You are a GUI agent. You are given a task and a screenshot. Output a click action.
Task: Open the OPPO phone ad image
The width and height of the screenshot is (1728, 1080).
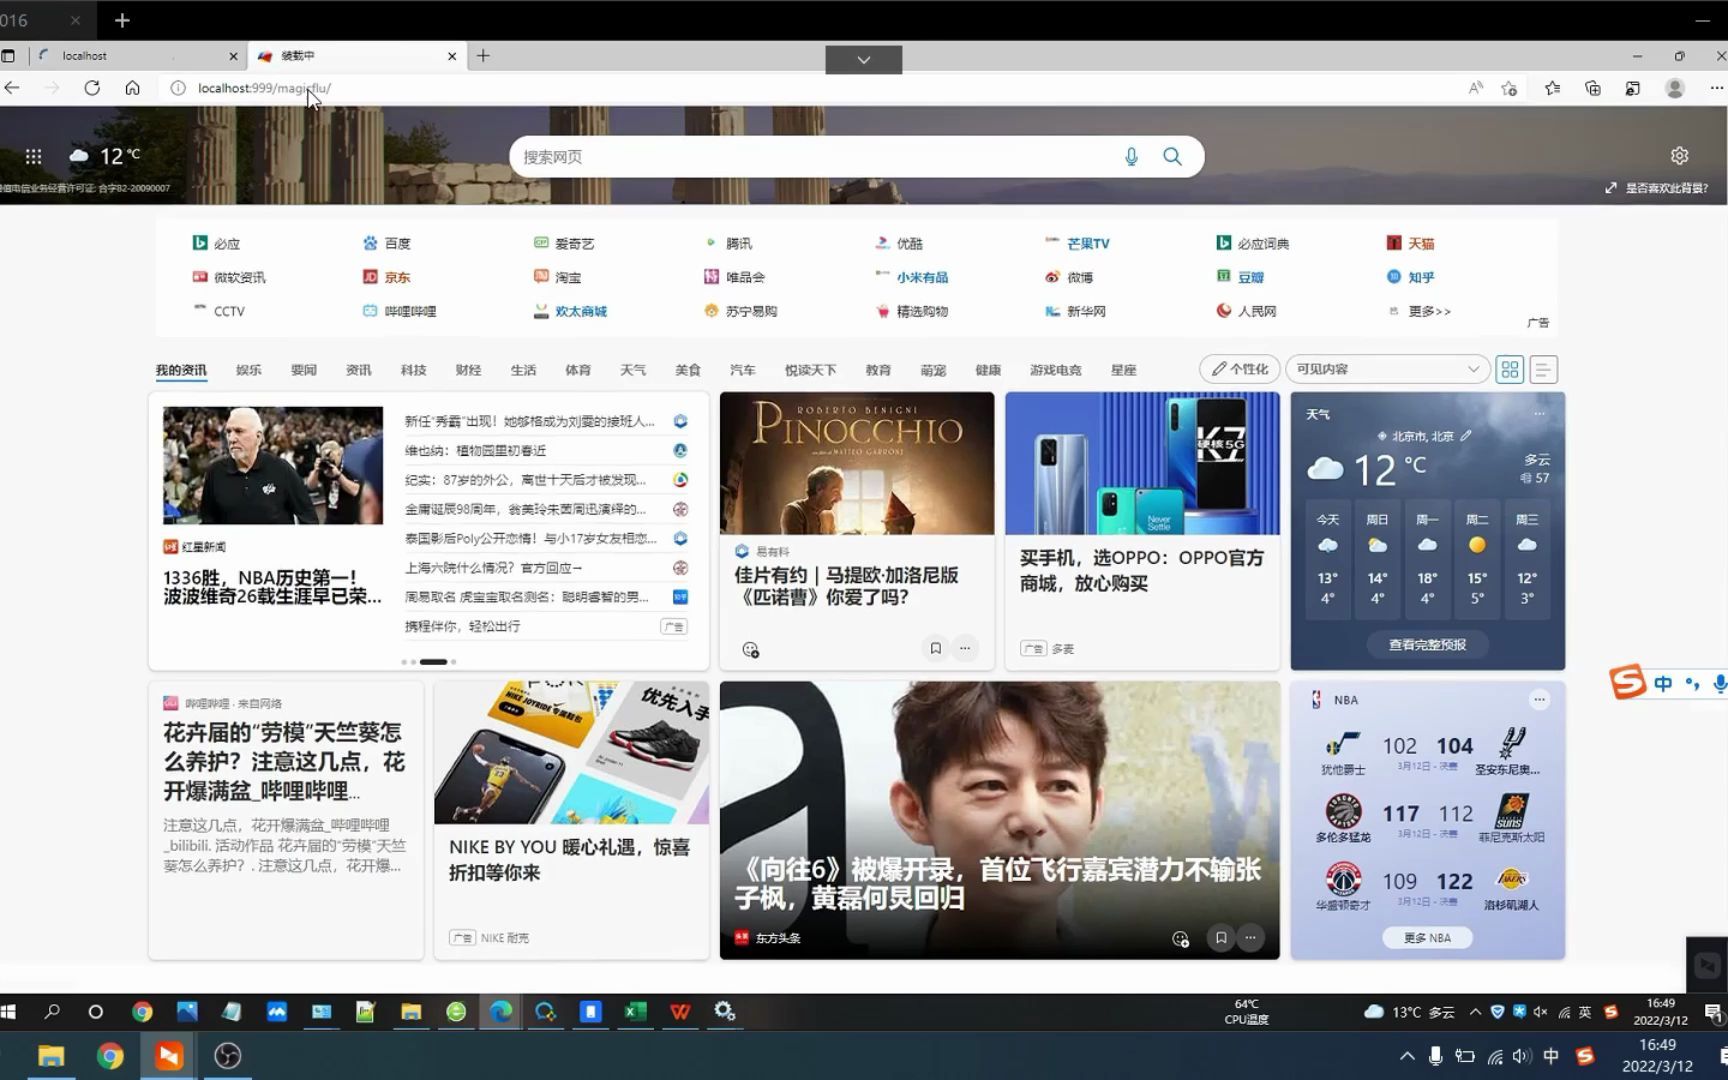point(1142,463)
